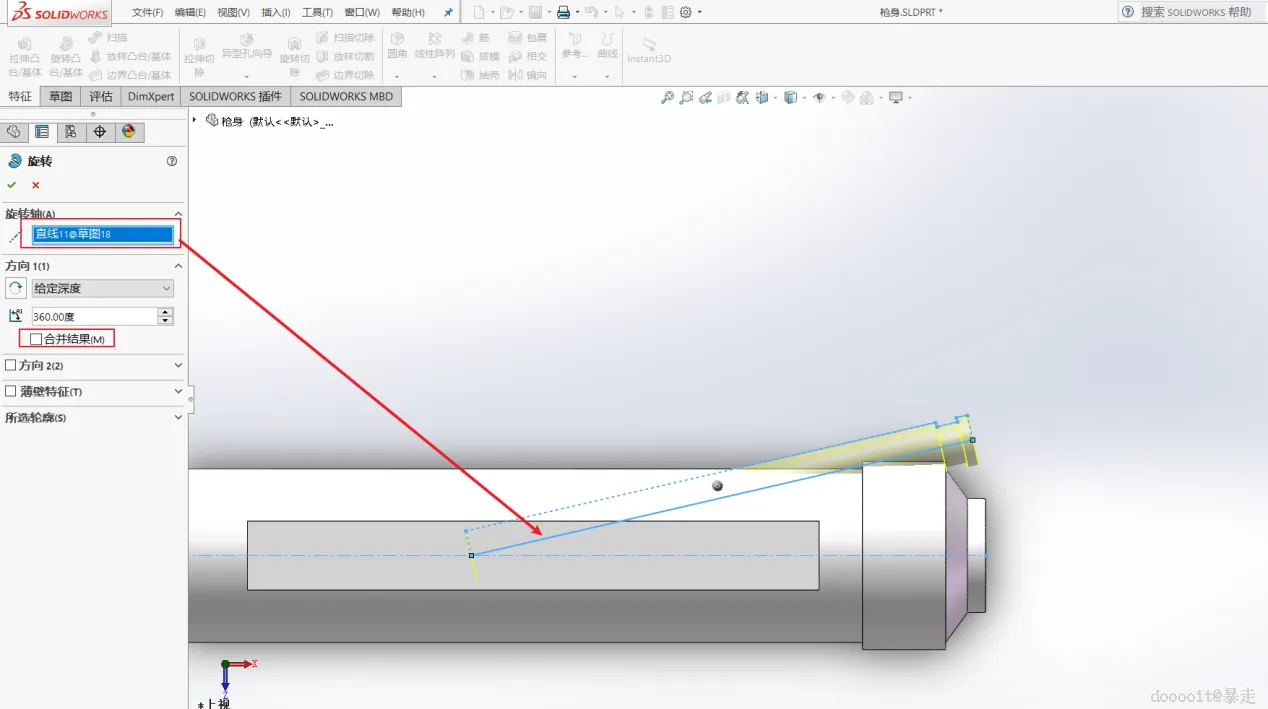Viewport: 1268px width, 709px height.
Task: Open the 文件(F) menu
Action: [148, 12]
